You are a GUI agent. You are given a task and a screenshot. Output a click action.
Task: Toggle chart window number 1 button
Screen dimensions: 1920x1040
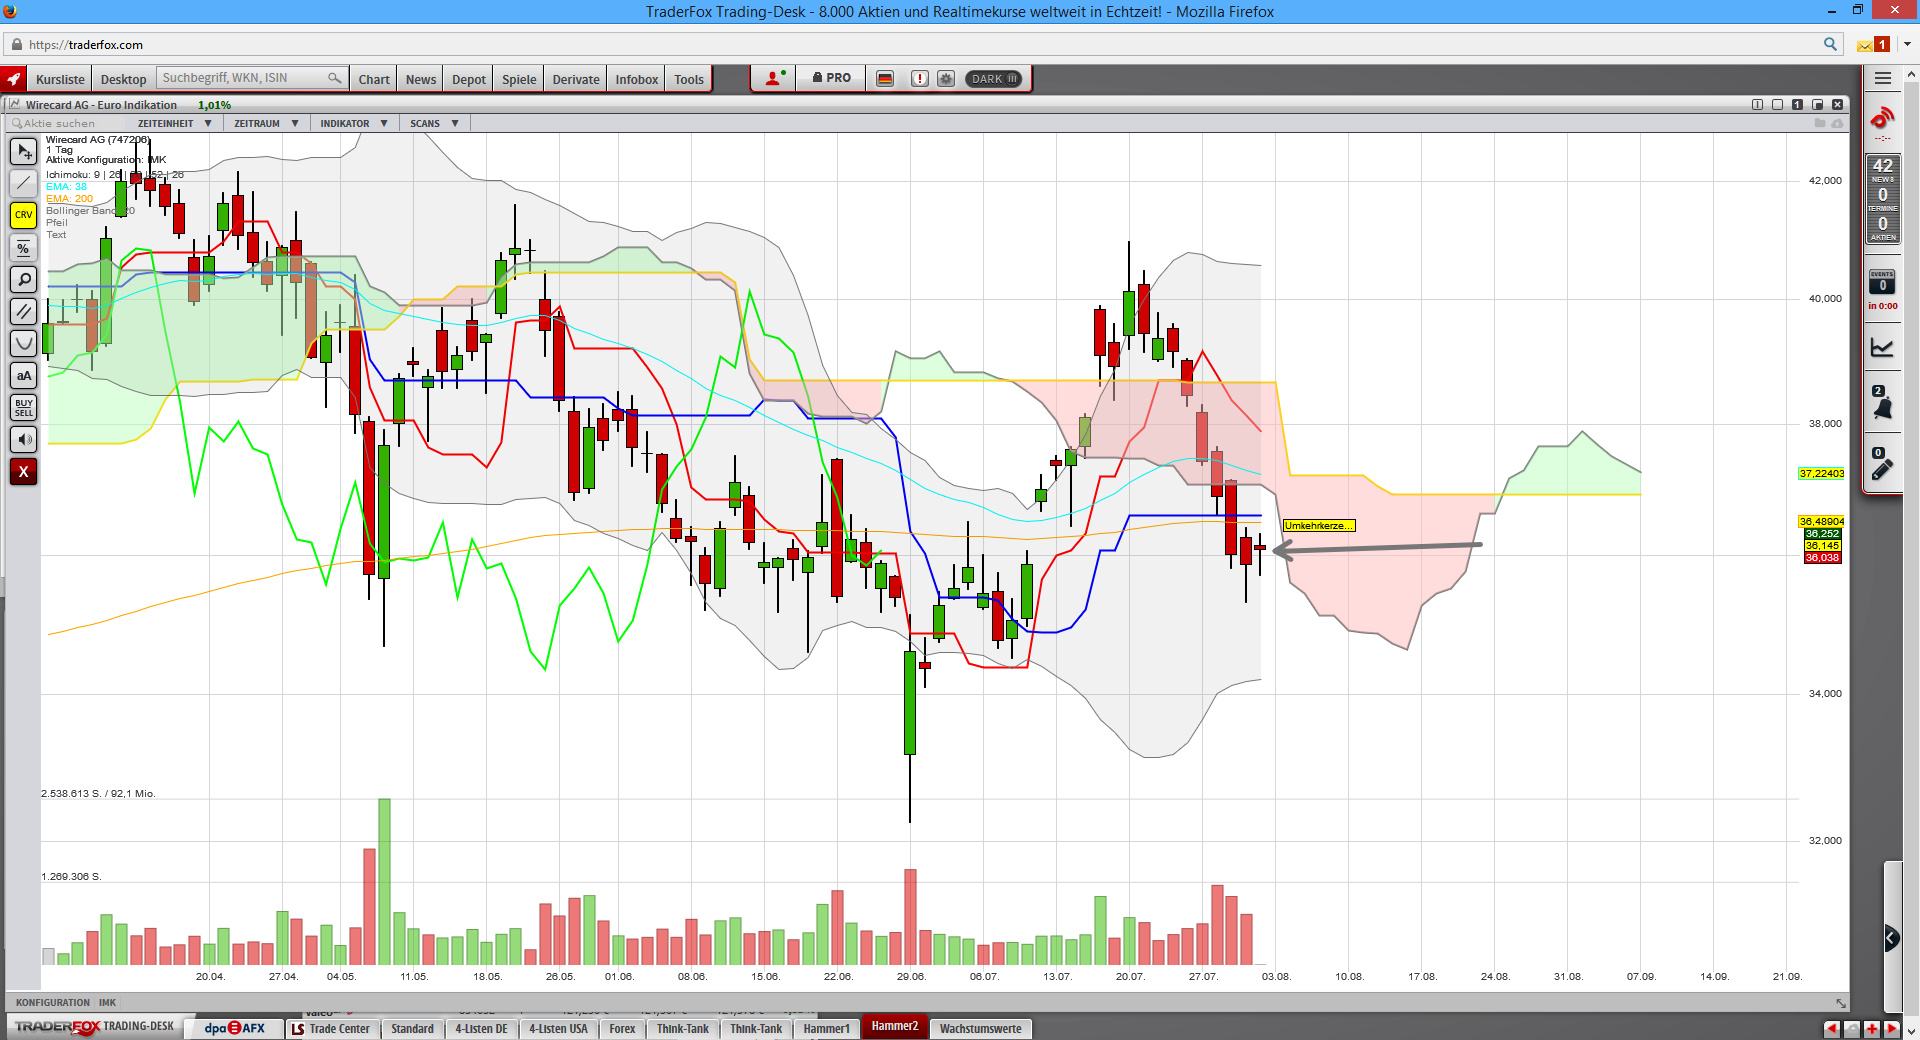point(1797,104)
